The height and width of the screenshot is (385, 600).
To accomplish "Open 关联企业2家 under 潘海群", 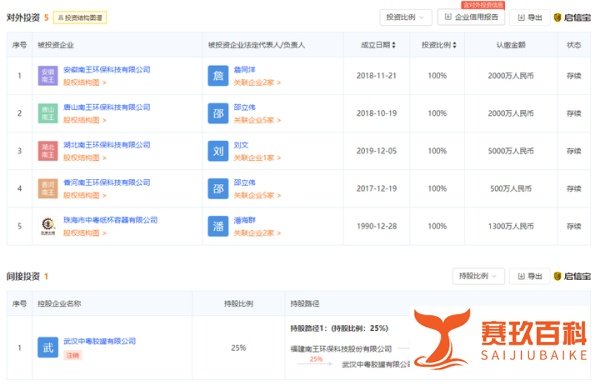I will tap(257, 233).
